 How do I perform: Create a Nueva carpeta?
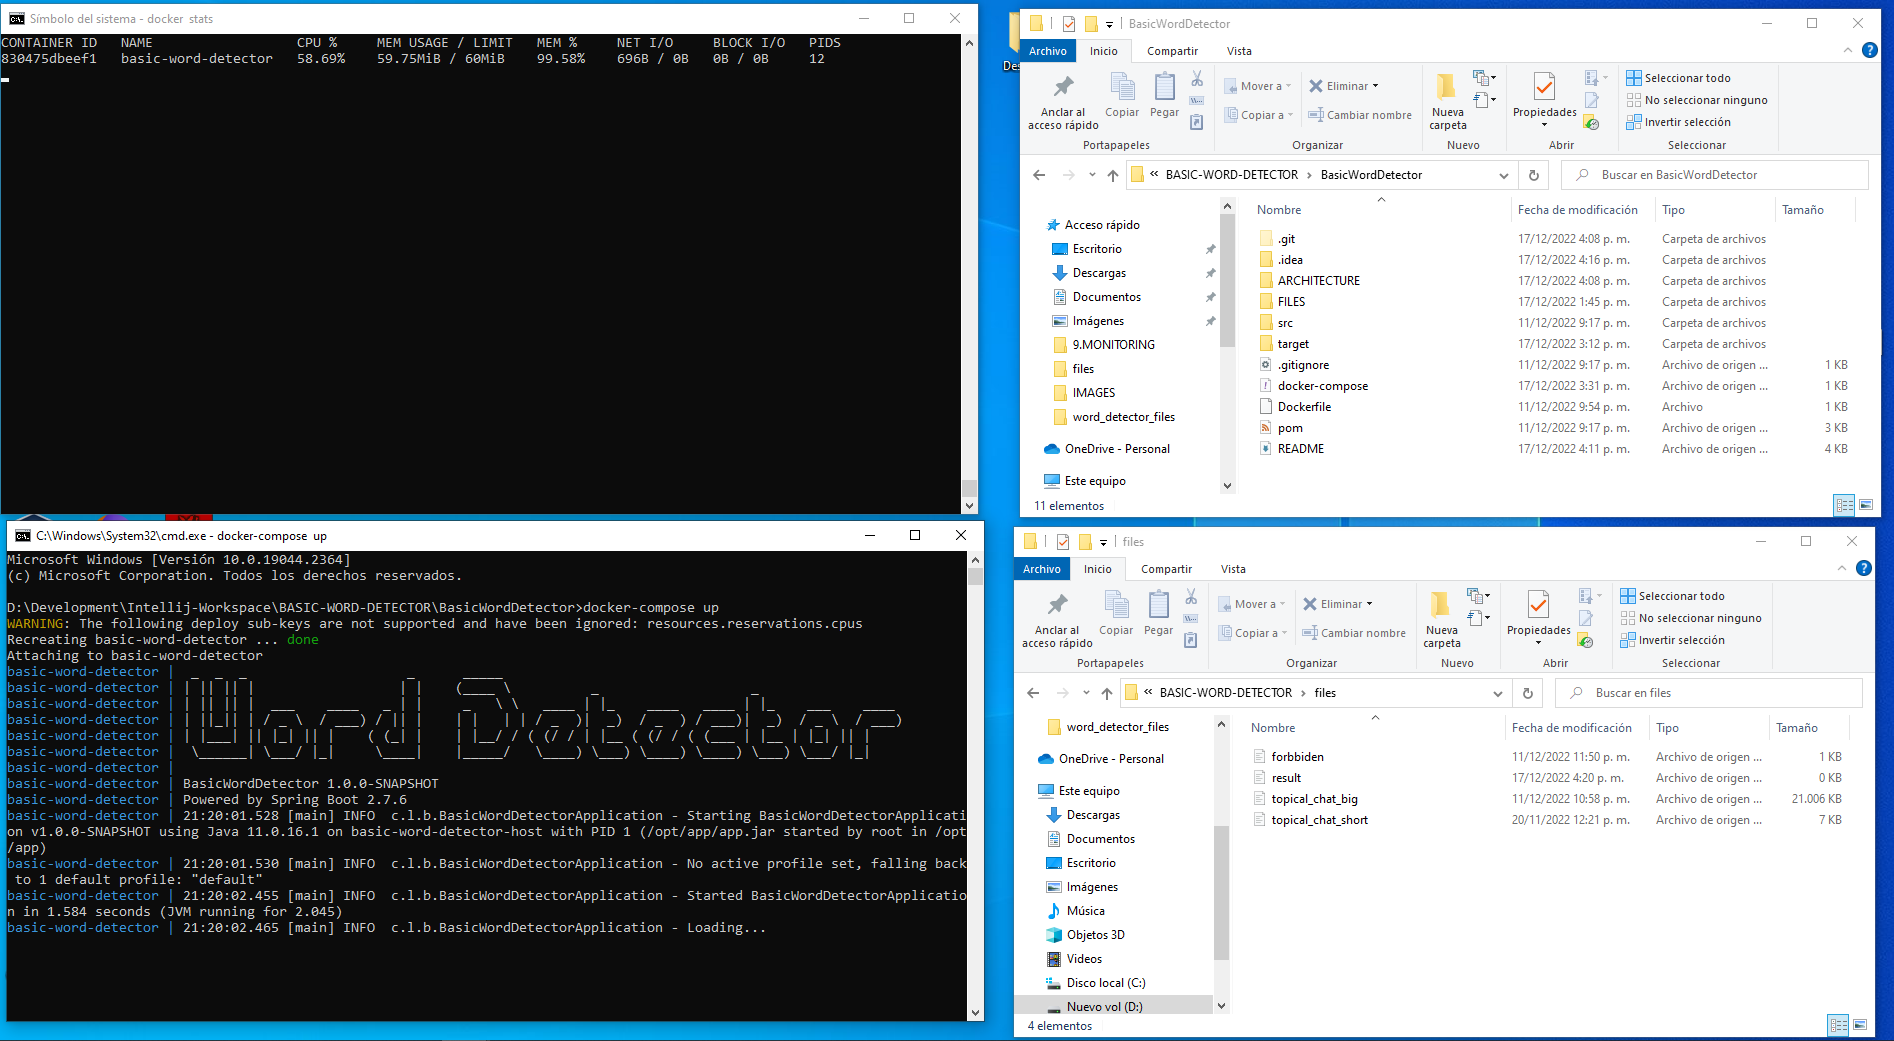click(x=1447, y=100)
